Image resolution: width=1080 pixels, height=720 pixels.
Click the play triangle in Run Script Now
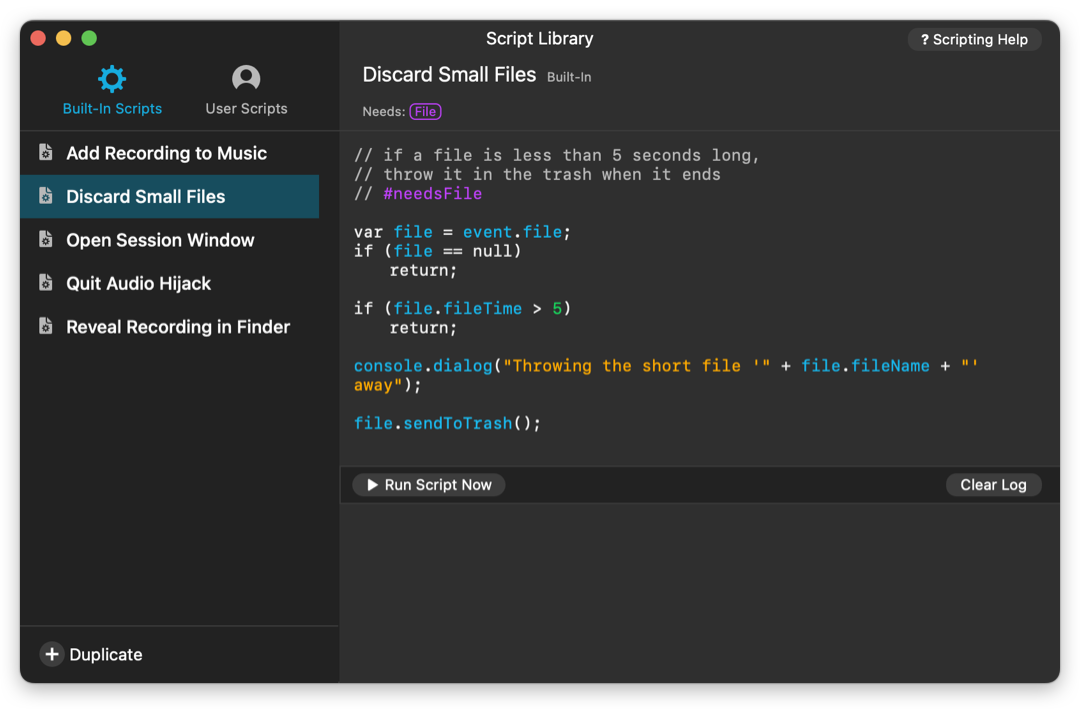(373, 485)
